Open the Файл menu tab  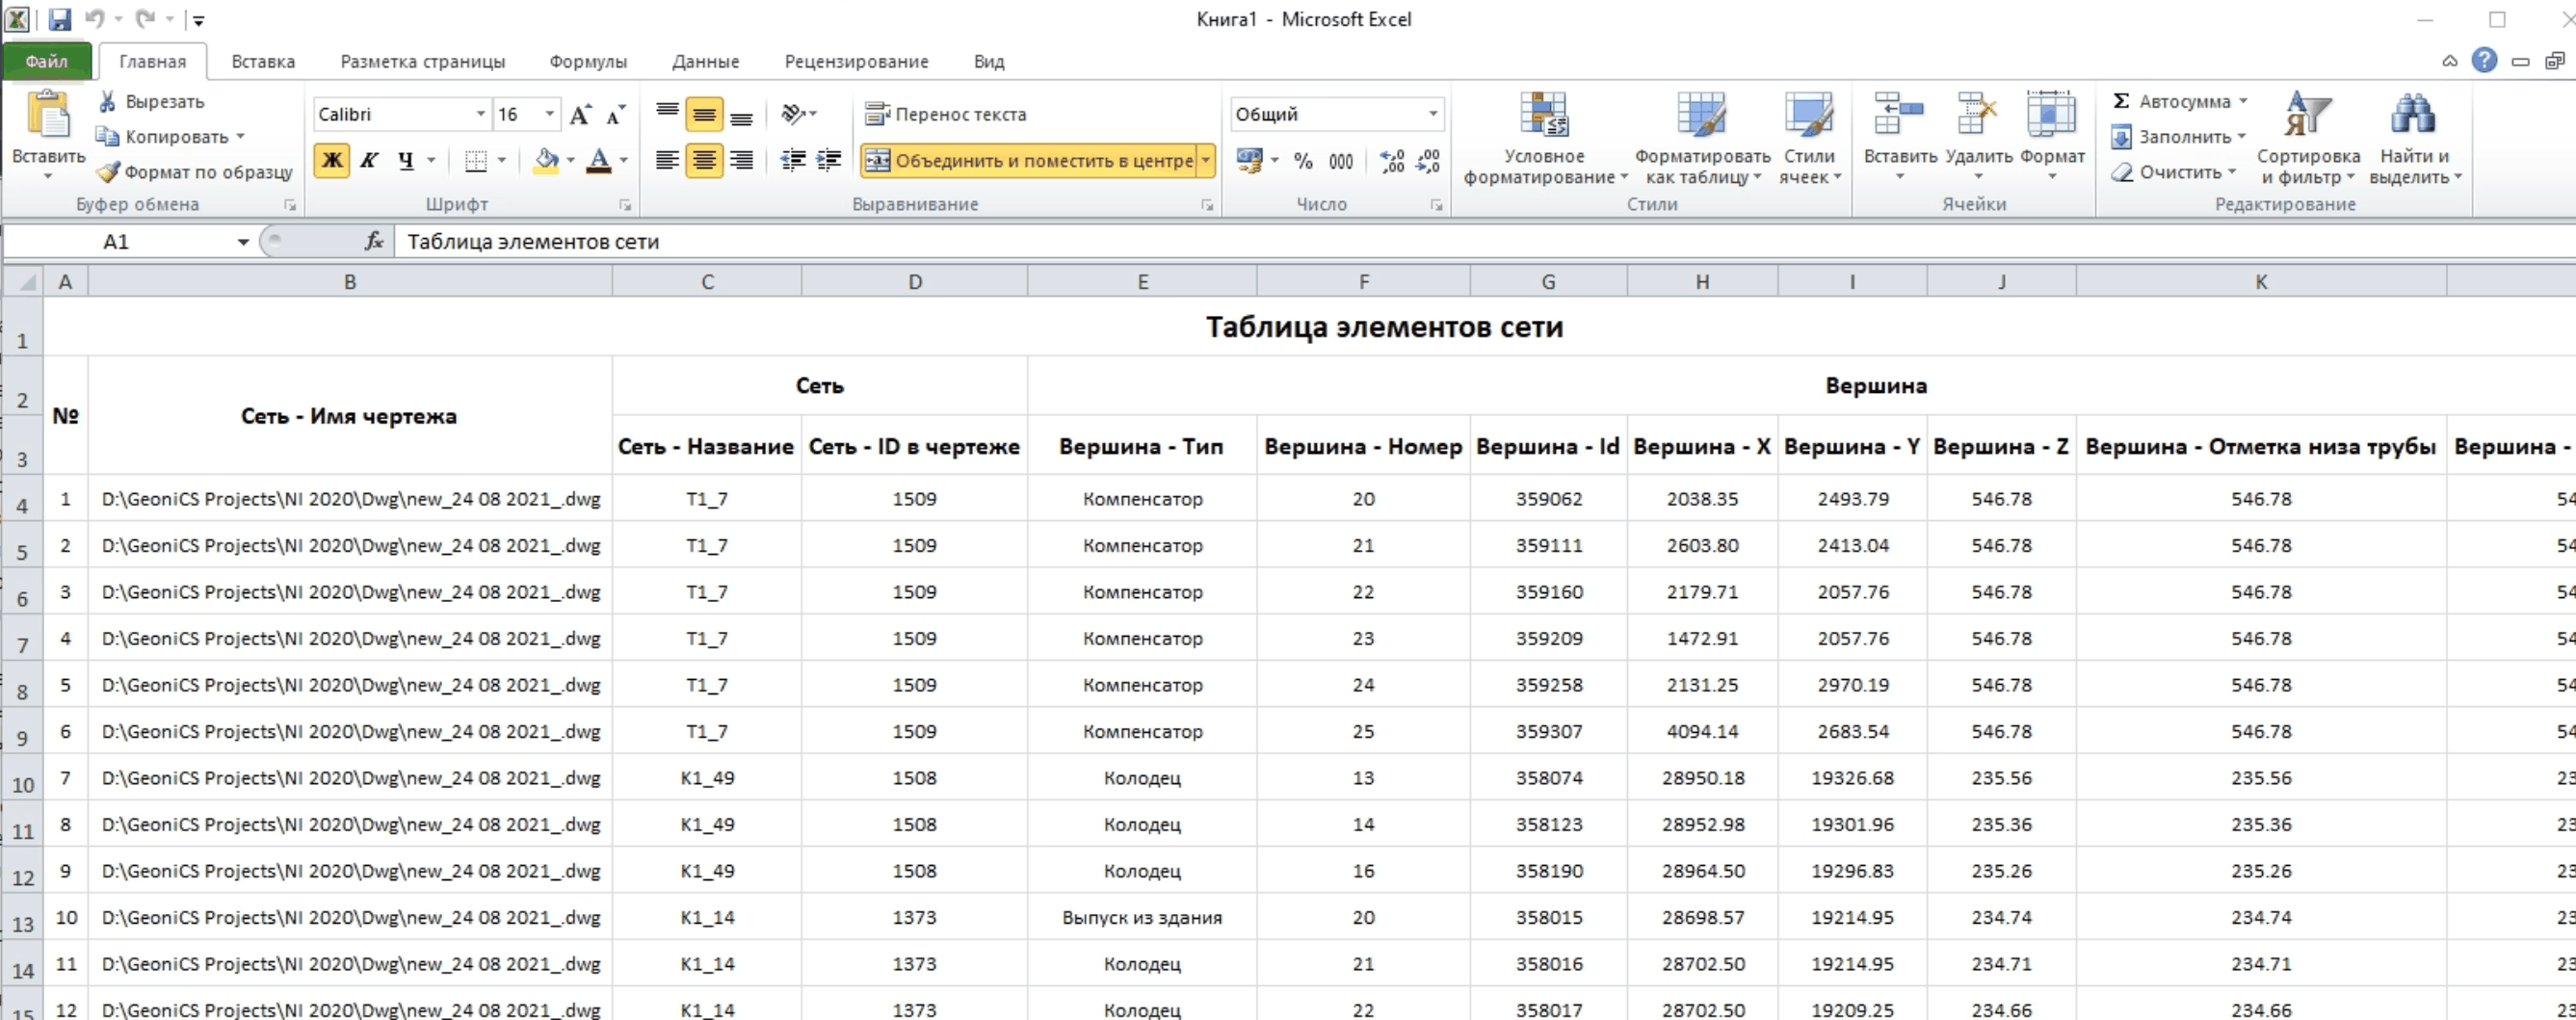click(x=46, y=61)
